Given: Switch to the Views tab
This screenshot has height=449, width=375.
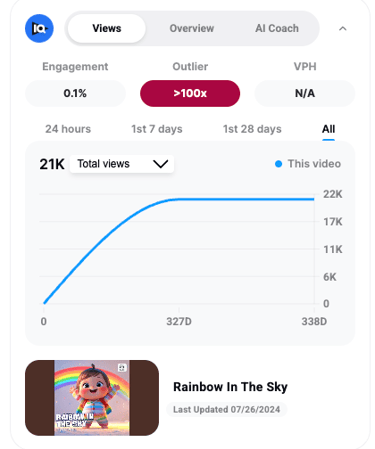Looking at the screenshot, I should (107, 28).
